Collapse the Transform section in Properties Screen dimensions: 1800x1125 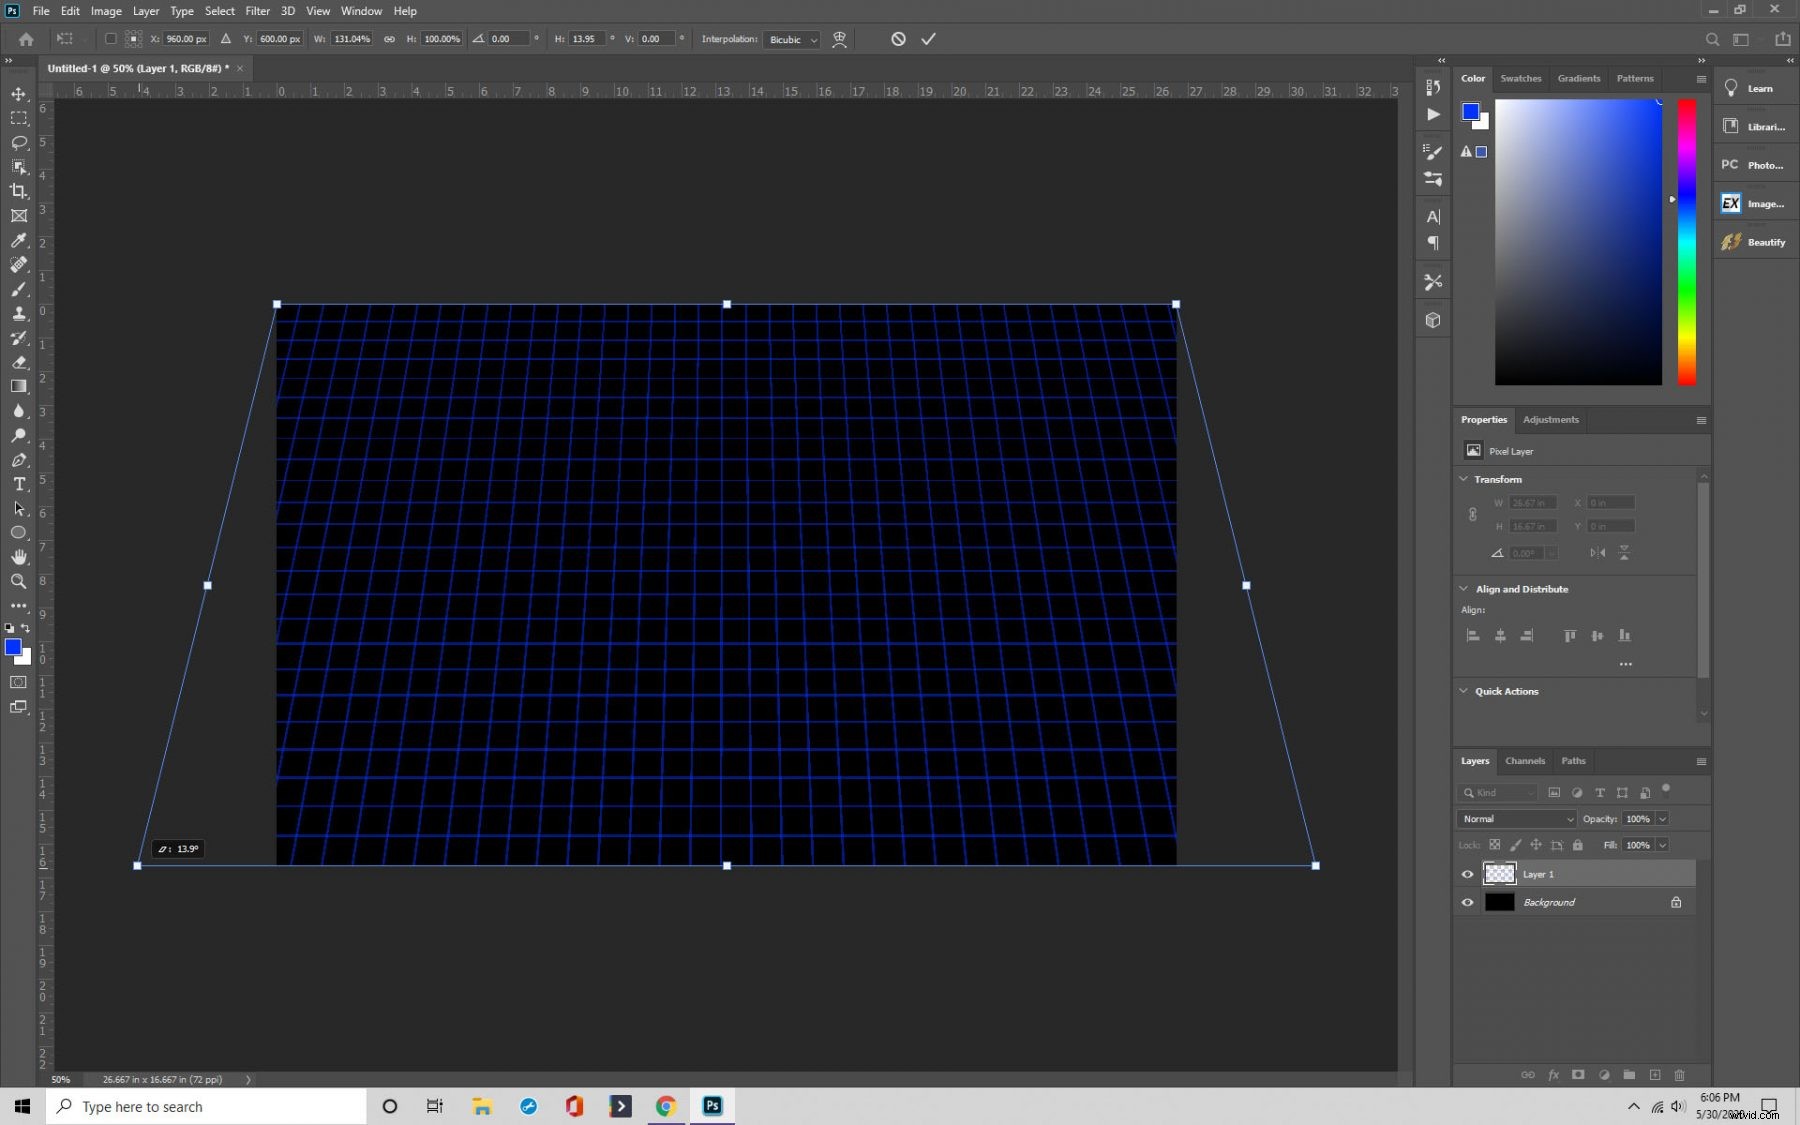pos(1464,479)
